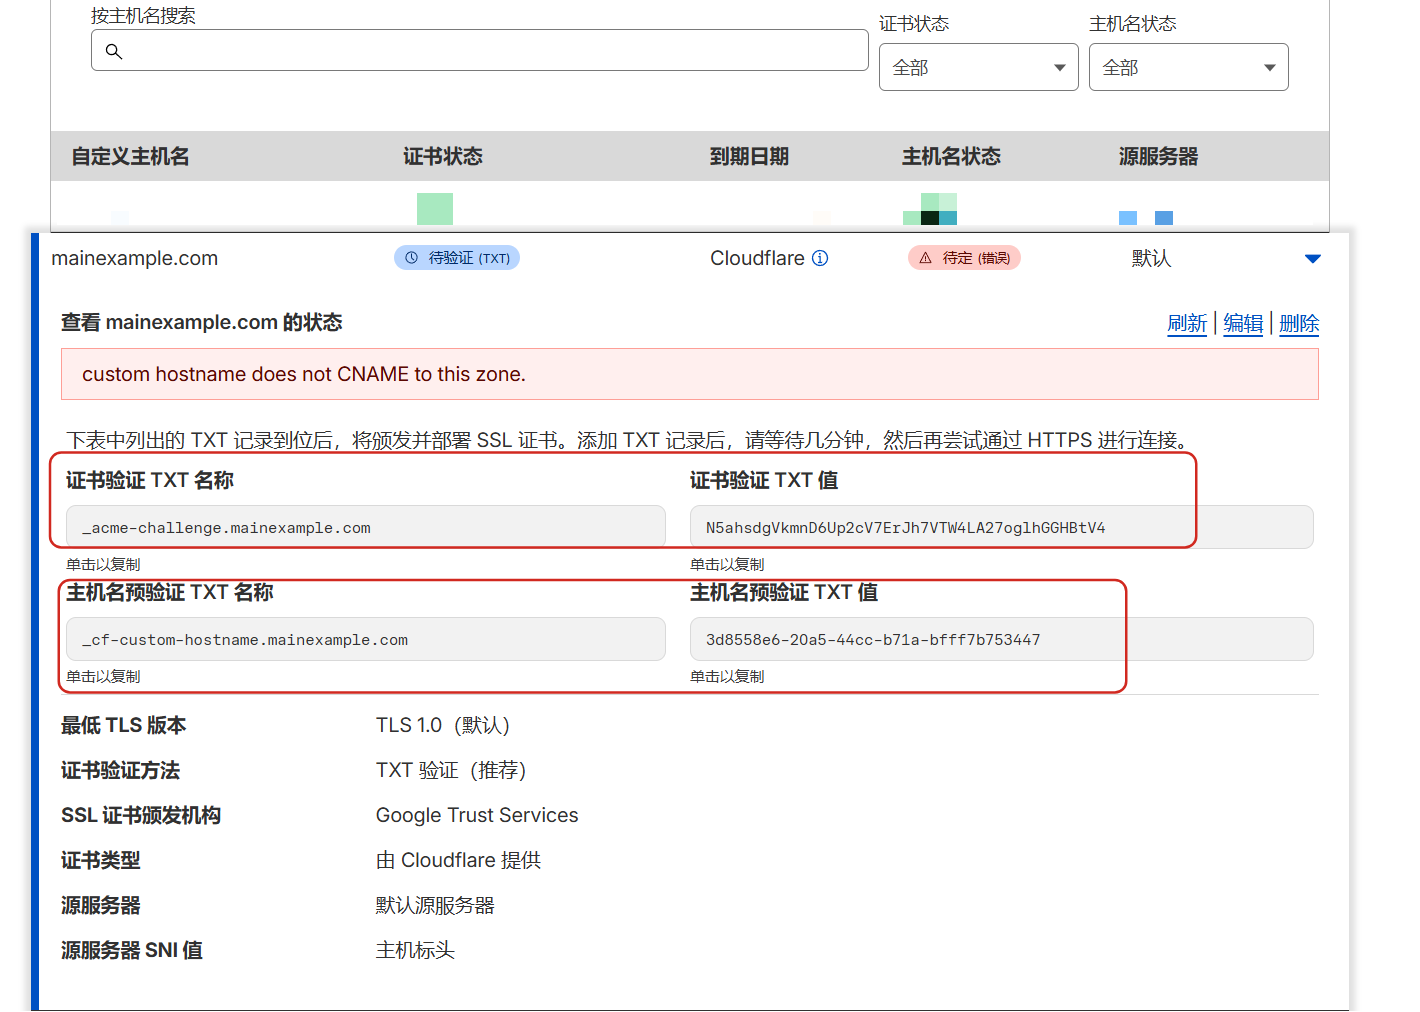Copy the certificate validation TXT value N5ahsdg…
The height and width of the screenshot is (1012, 1420).
(1000, 527)
